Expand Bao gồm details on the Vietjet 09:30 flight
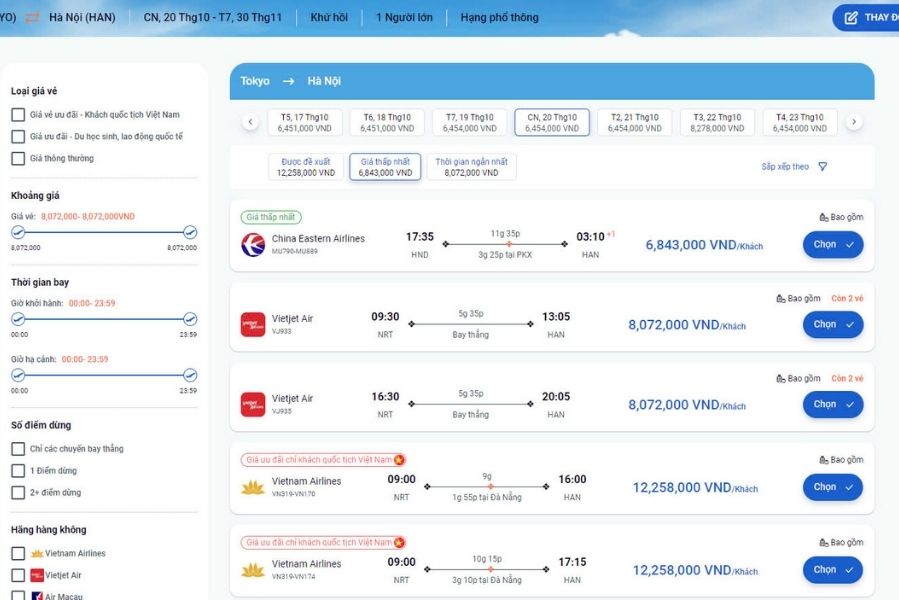Screen dimensions: 899x600 pos(798,298)
